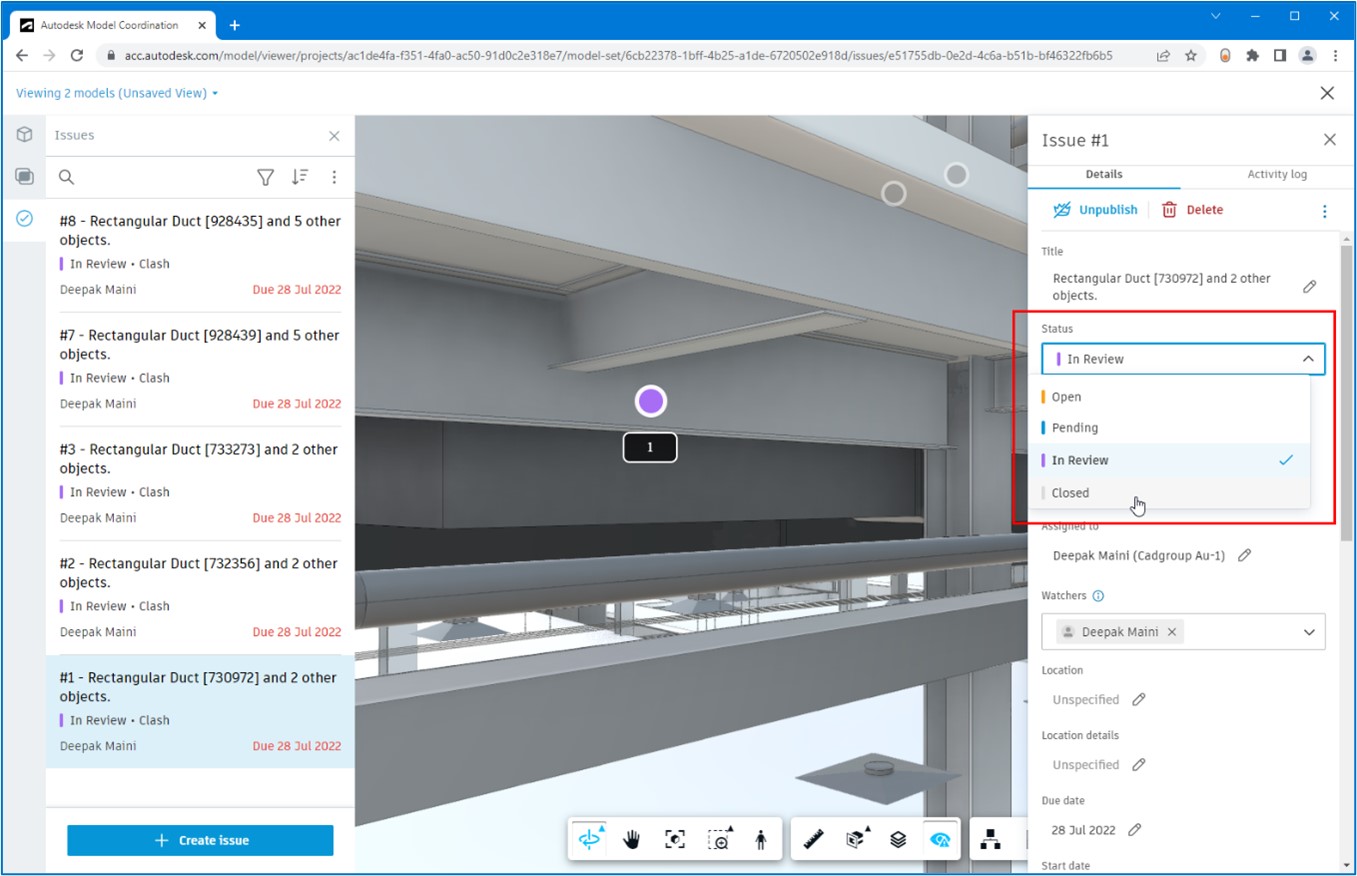Click the Create issue button
The height and width of the screenshot is (876, 1357).
(200, 840)
